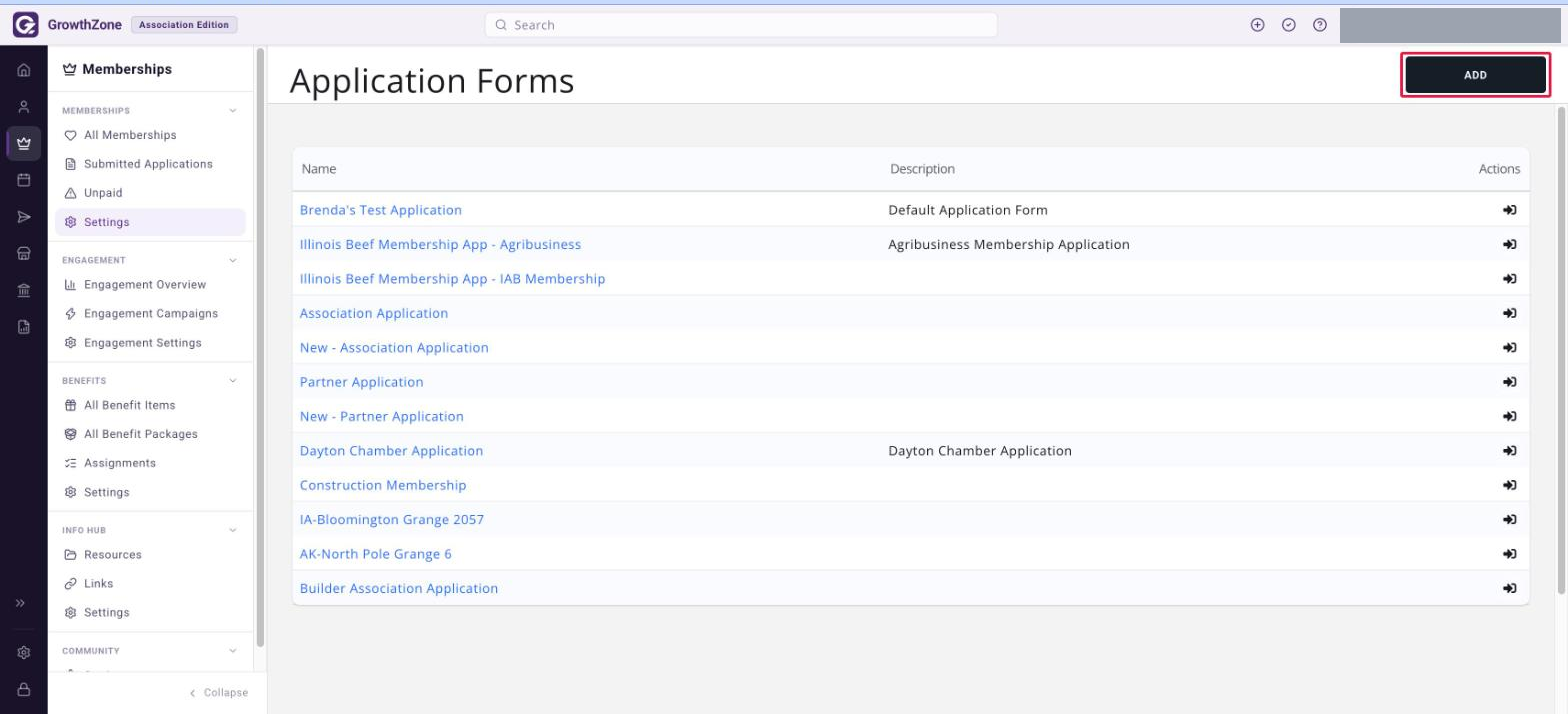
Task: Open the gear Setup icon at rail bottom
Action: (x=24, y=653)
